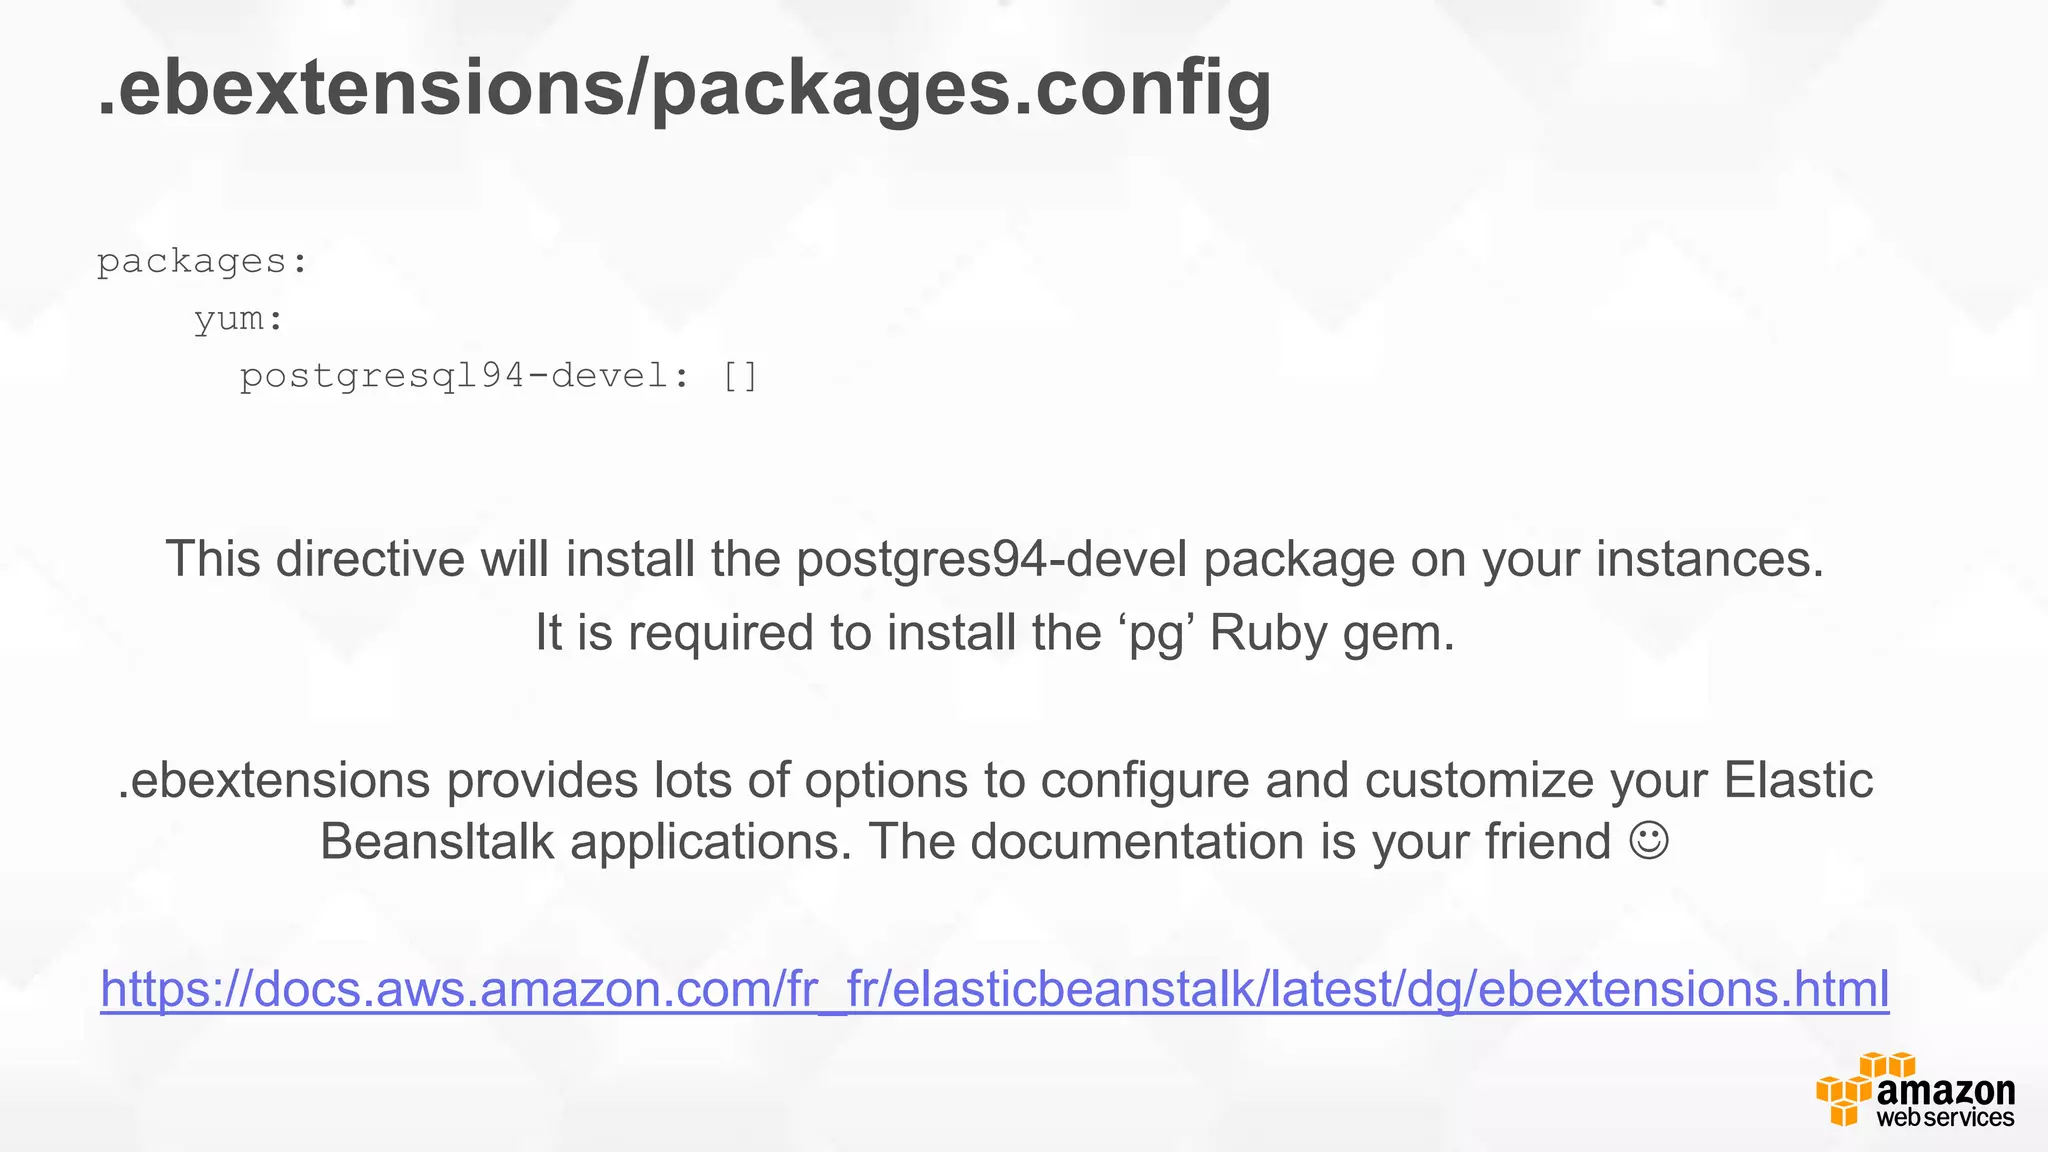
Task: Click the word 'Elastic' in the paragraph
Action: click(x=1797, y=780)
